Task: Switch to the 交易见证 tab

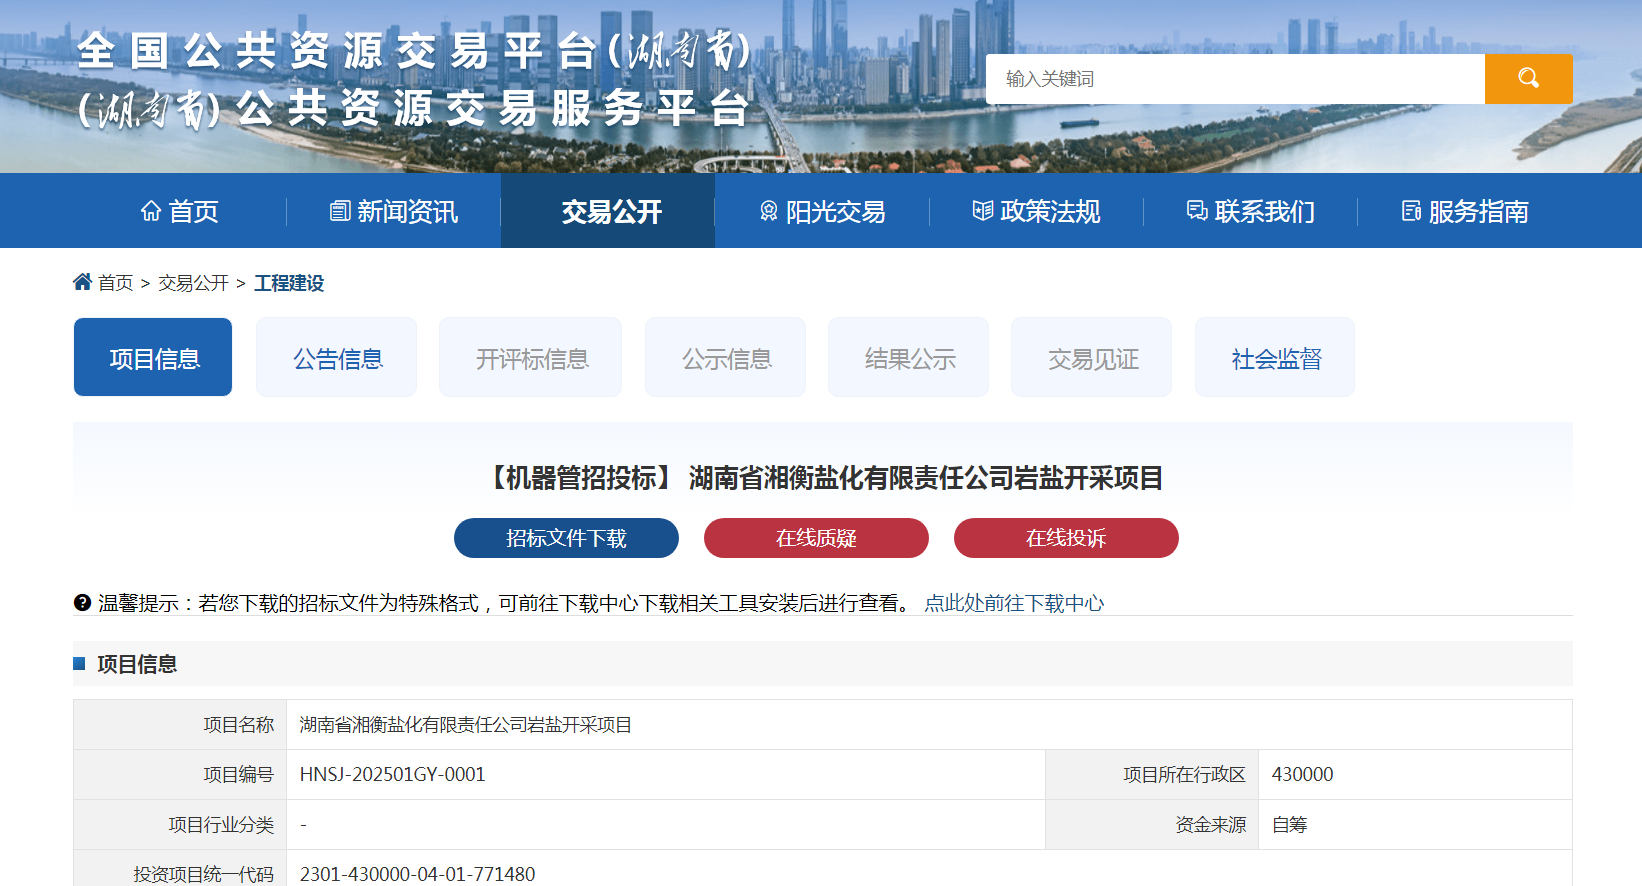Action: 1092,357
